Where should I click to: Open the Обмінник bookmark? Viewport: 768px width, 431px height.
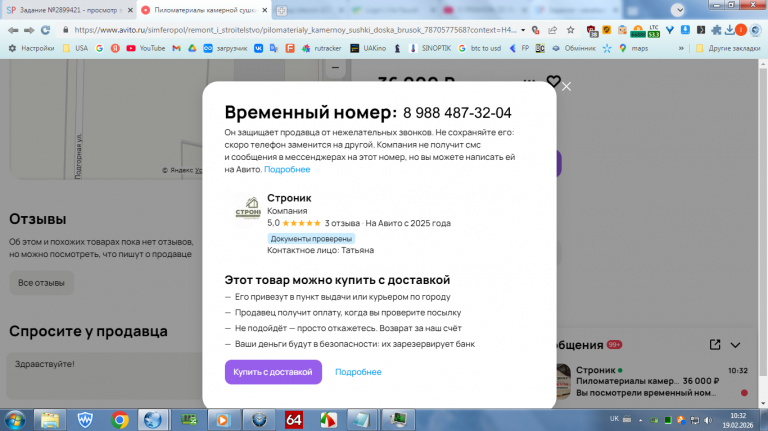pyautogui.click(x=574, y=48)
